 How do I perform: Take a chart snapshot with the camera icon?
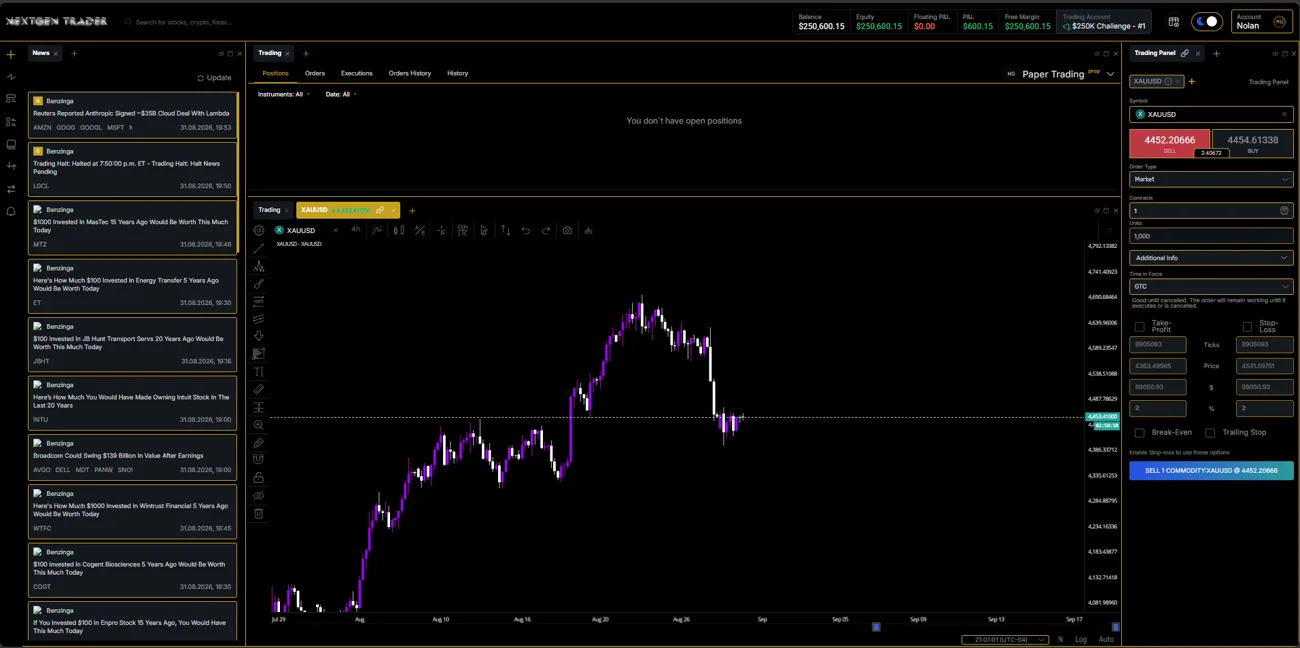tap(567, 230)
